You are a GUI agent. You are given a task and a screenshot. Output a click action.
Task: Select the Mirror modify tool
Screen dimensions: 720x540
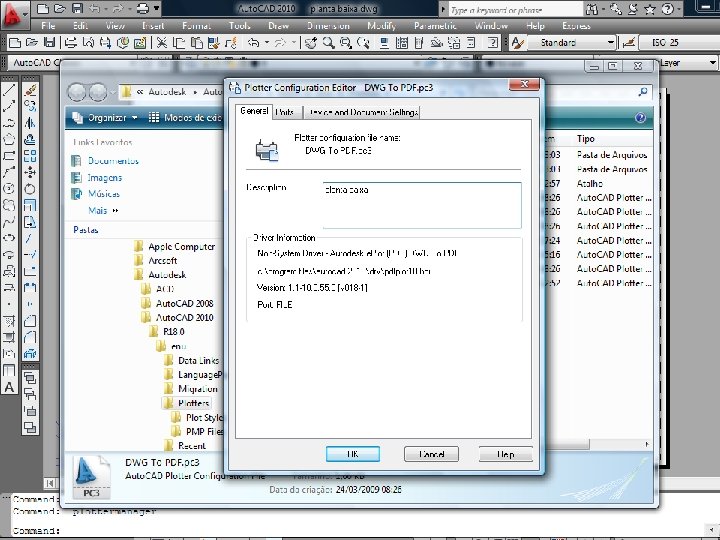point(30,123)
